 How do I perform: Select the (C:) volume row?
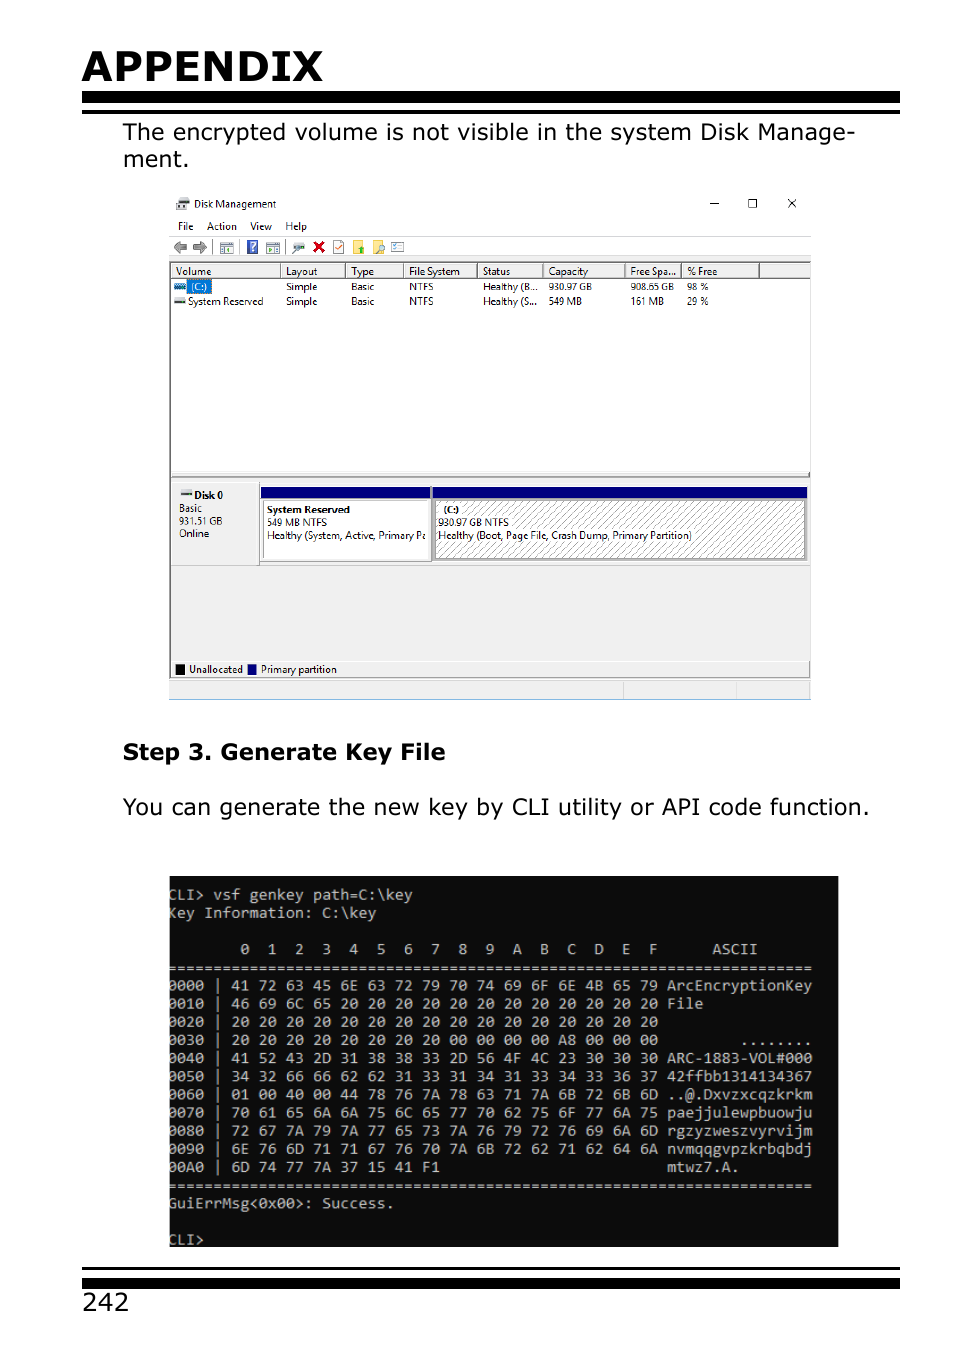[x=490, y=287]
